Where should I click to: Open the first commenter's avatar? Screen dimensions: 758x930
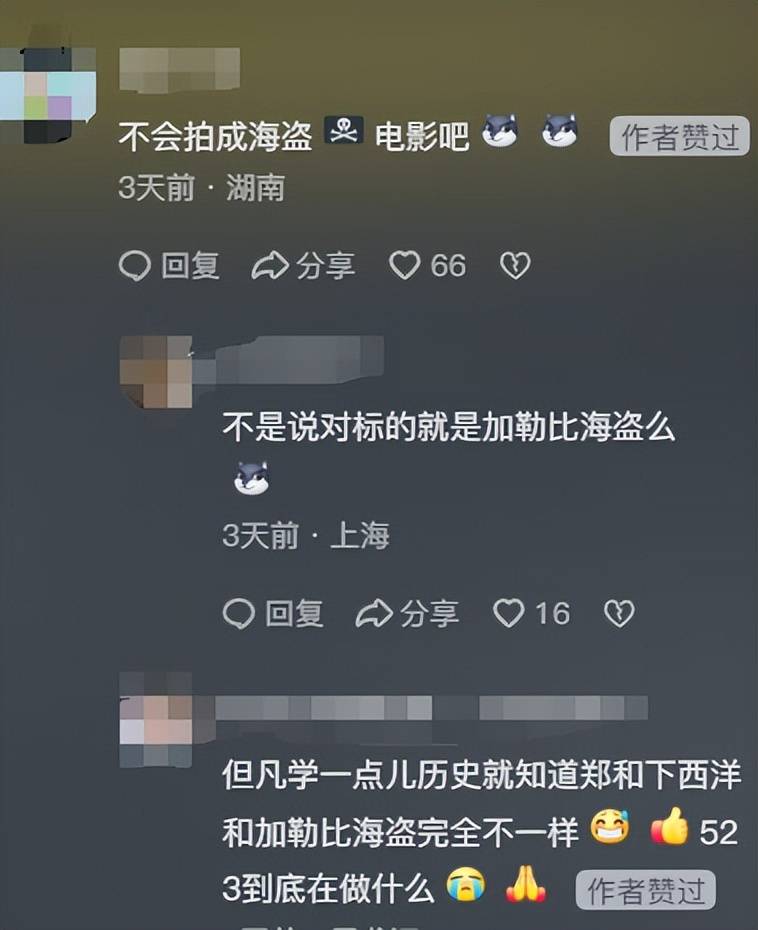click(48, 95)
